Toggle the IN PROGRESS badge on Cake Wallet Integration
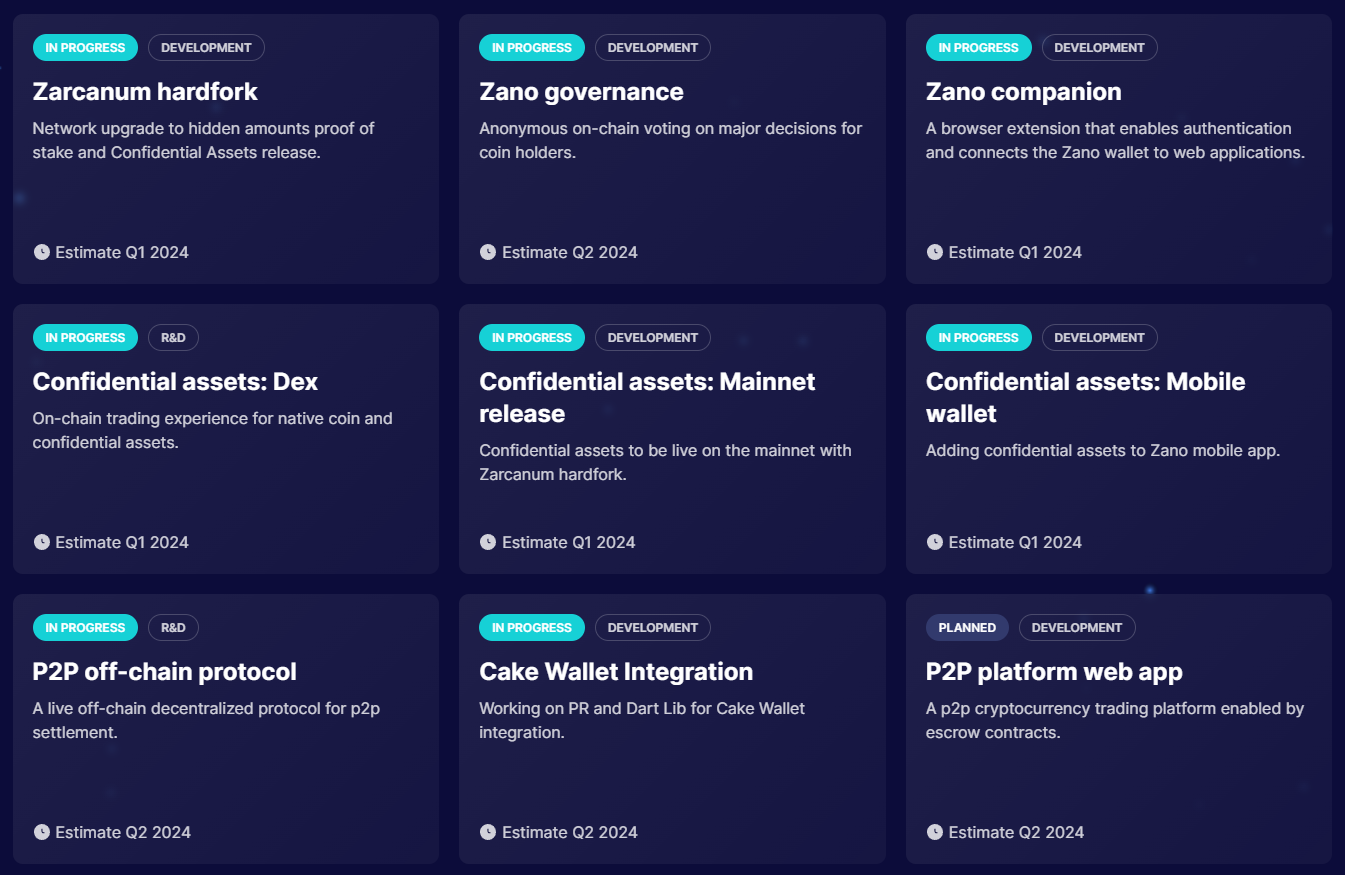This screenshot has width=1345, height=875. (531, 627)
